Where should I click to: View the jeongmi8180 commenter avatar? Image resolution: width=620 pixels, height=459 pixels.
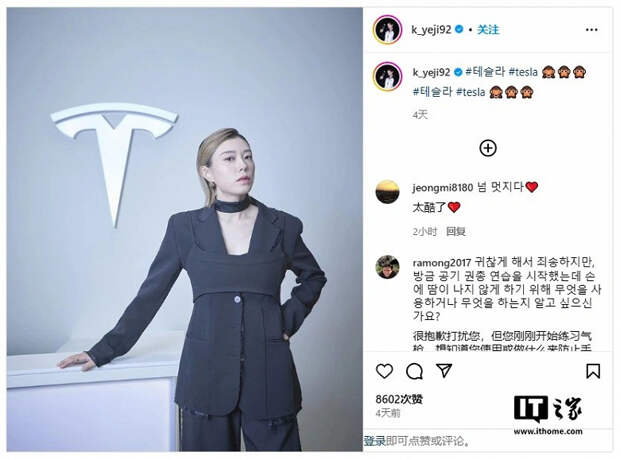(x=387, y=191)
